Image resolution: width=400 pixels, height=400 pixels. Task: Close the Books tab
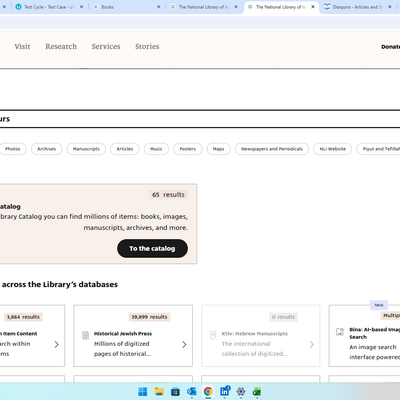tap(159, 7)
